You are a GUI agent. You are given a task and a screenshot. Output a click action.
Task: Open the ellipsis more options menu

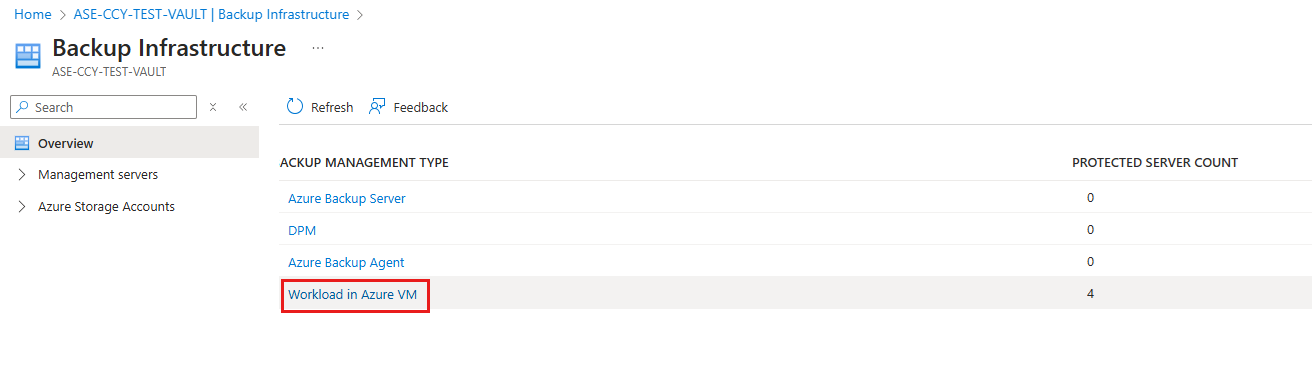(318, 48)
